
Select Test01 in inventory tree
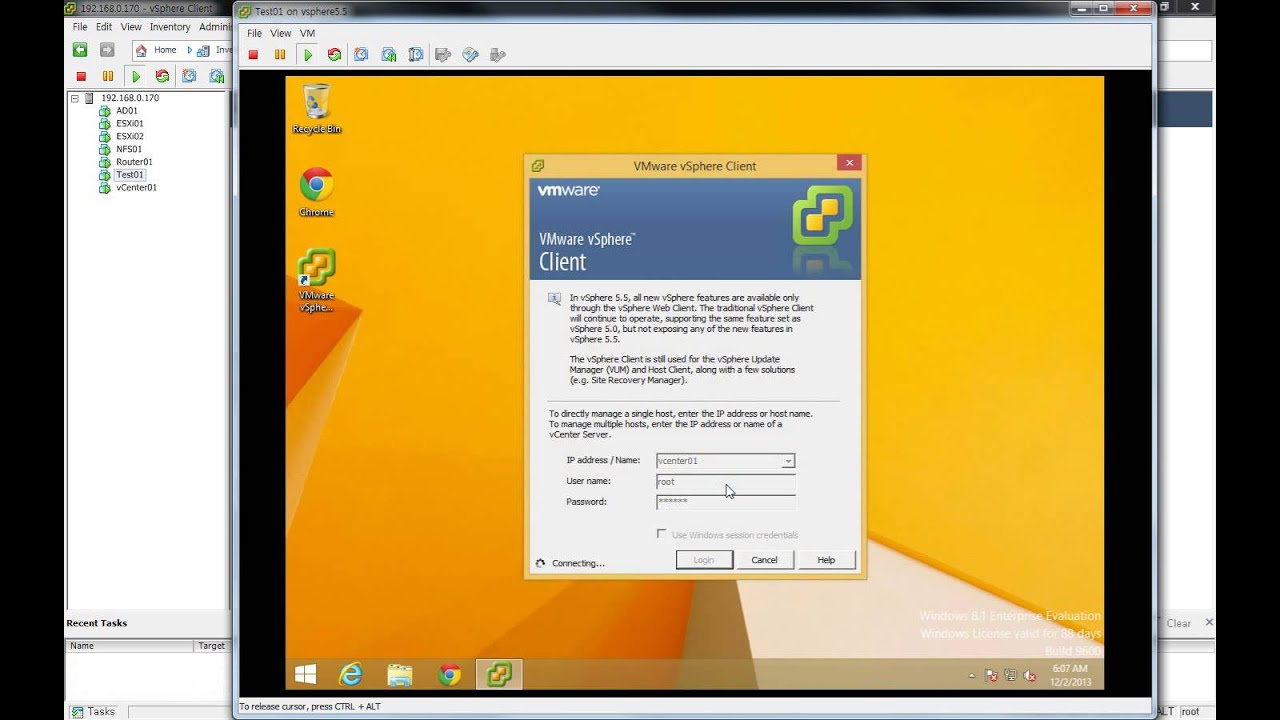point(130,175)
